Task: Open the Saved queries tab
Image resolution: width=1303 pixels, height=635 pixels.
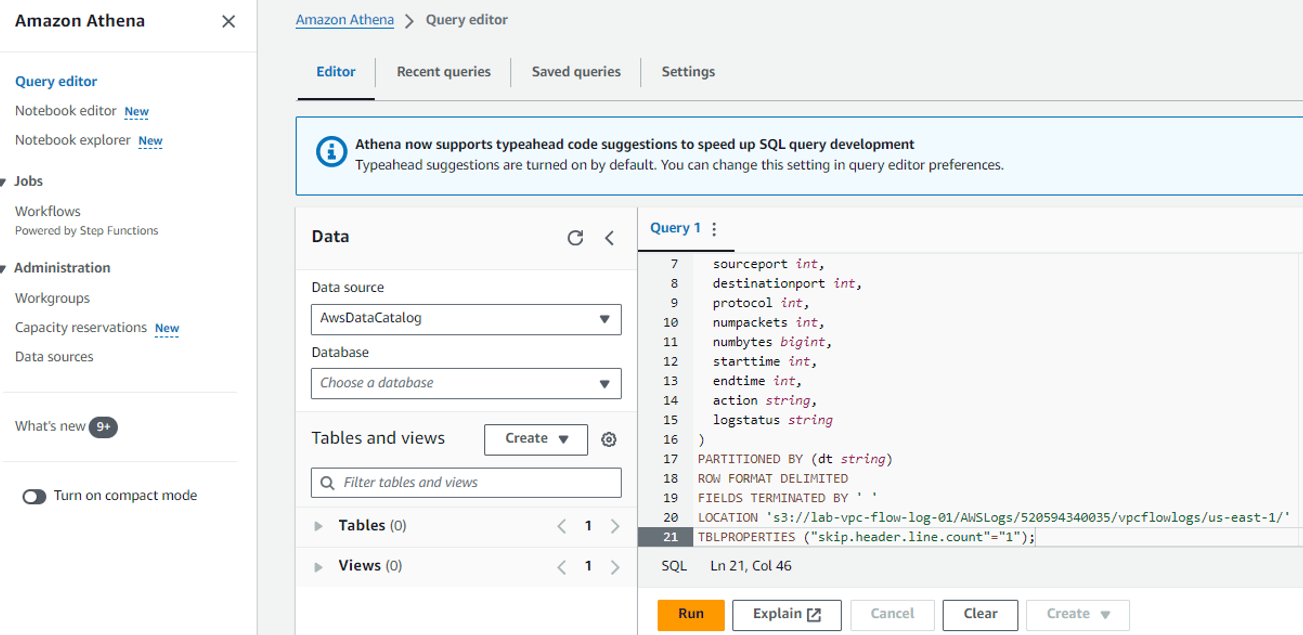Action: [576, 72]
